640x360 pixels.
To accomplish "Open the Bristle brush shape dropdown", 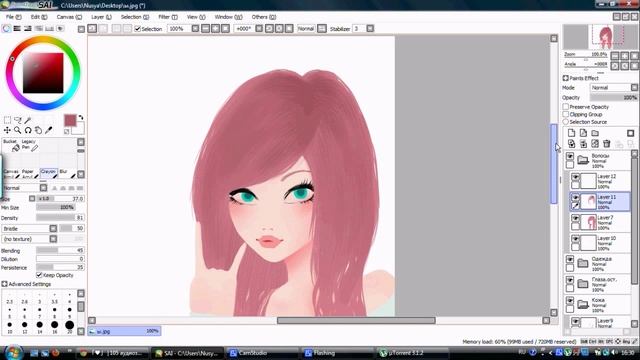I will point(29,229).
